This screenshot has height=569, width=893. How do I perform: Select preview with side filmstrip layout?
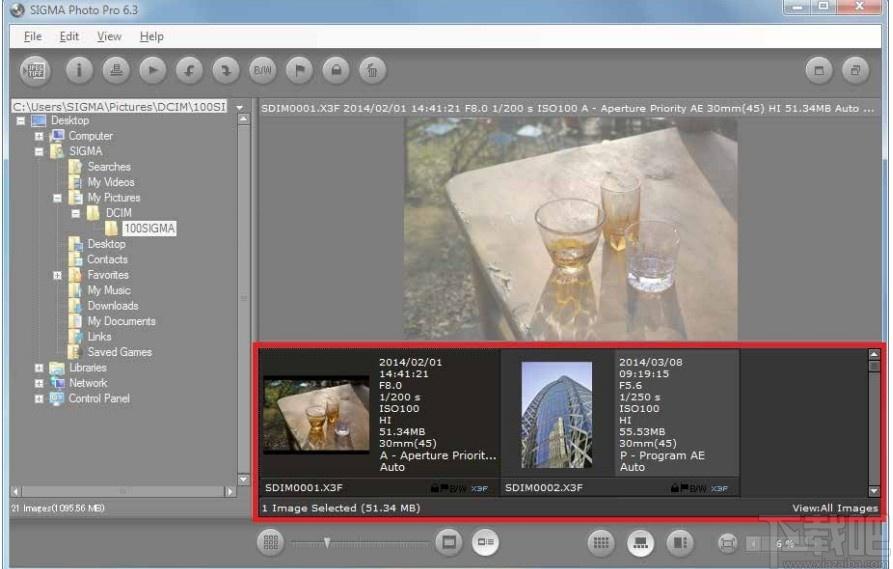680,543
